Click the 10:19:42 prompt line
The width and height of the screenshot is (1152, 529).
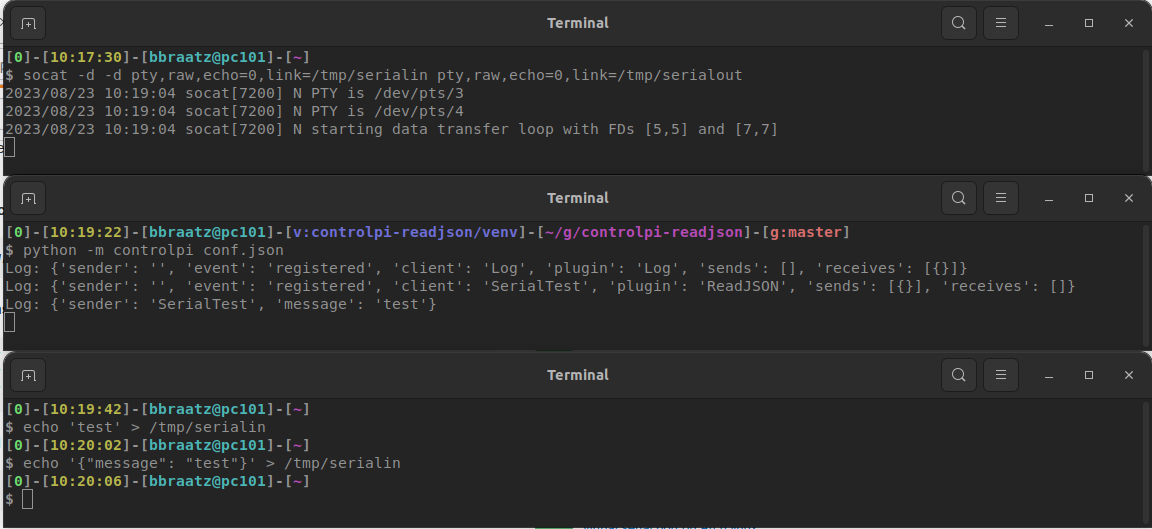pos(157,409)
